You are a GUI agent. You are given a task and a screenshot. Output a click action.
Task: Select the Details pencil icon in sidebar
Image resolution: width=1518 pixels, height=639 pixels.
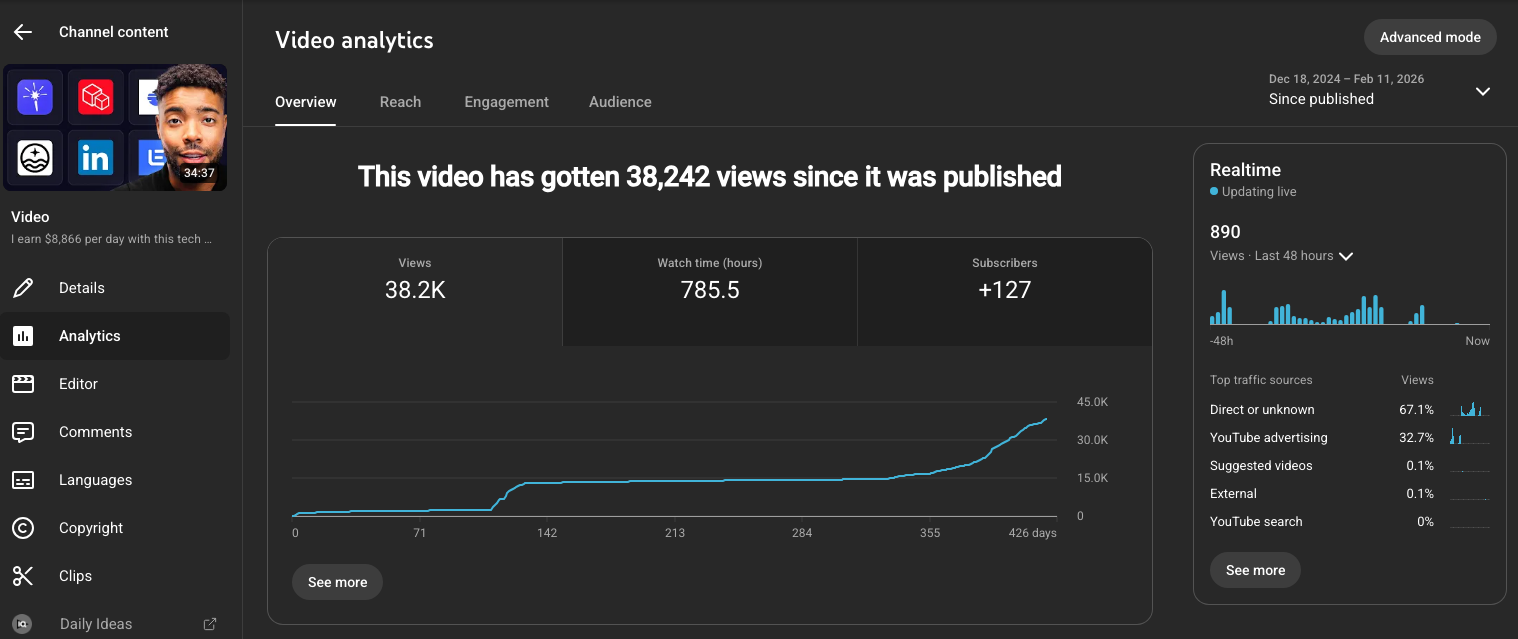pos(22,288)
